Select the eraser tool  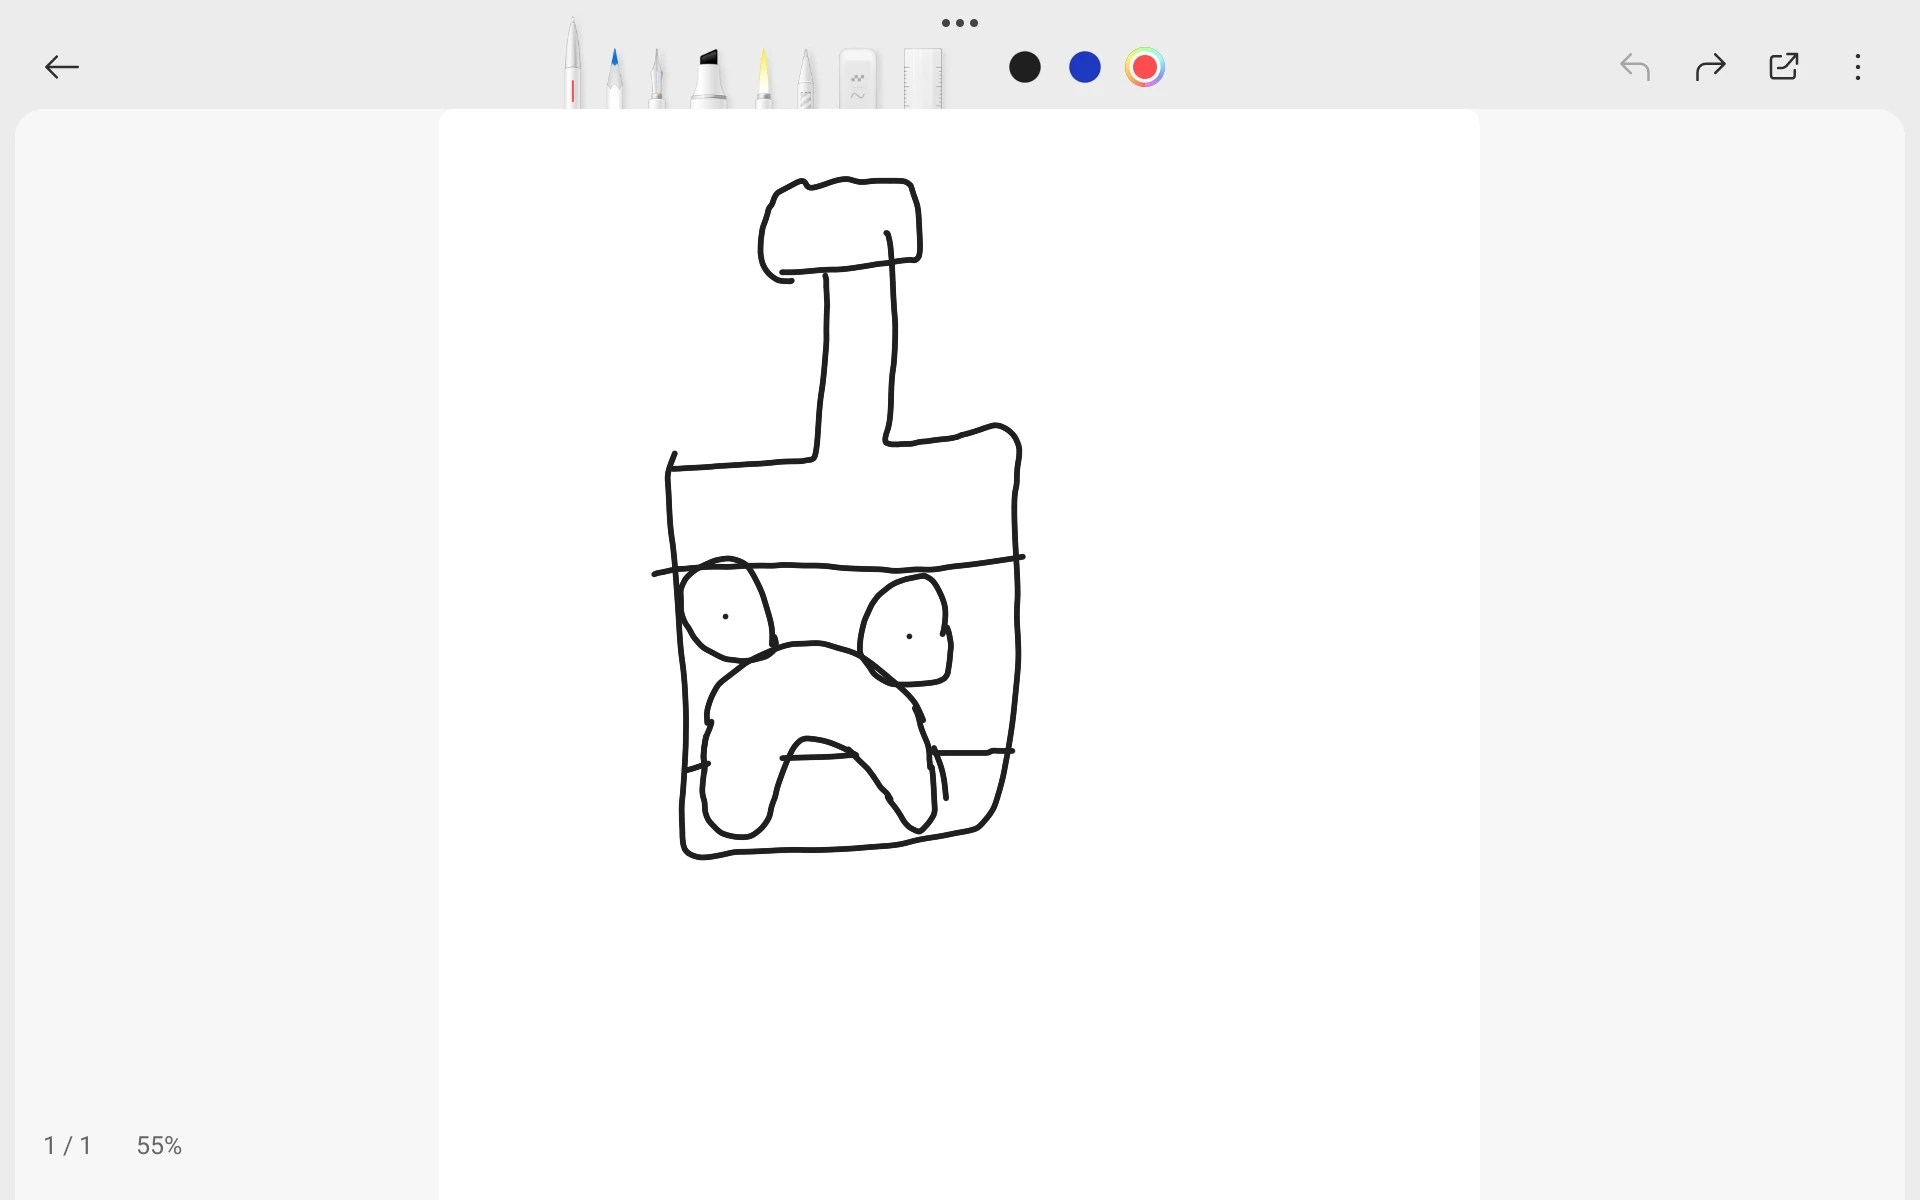point(857,80)
